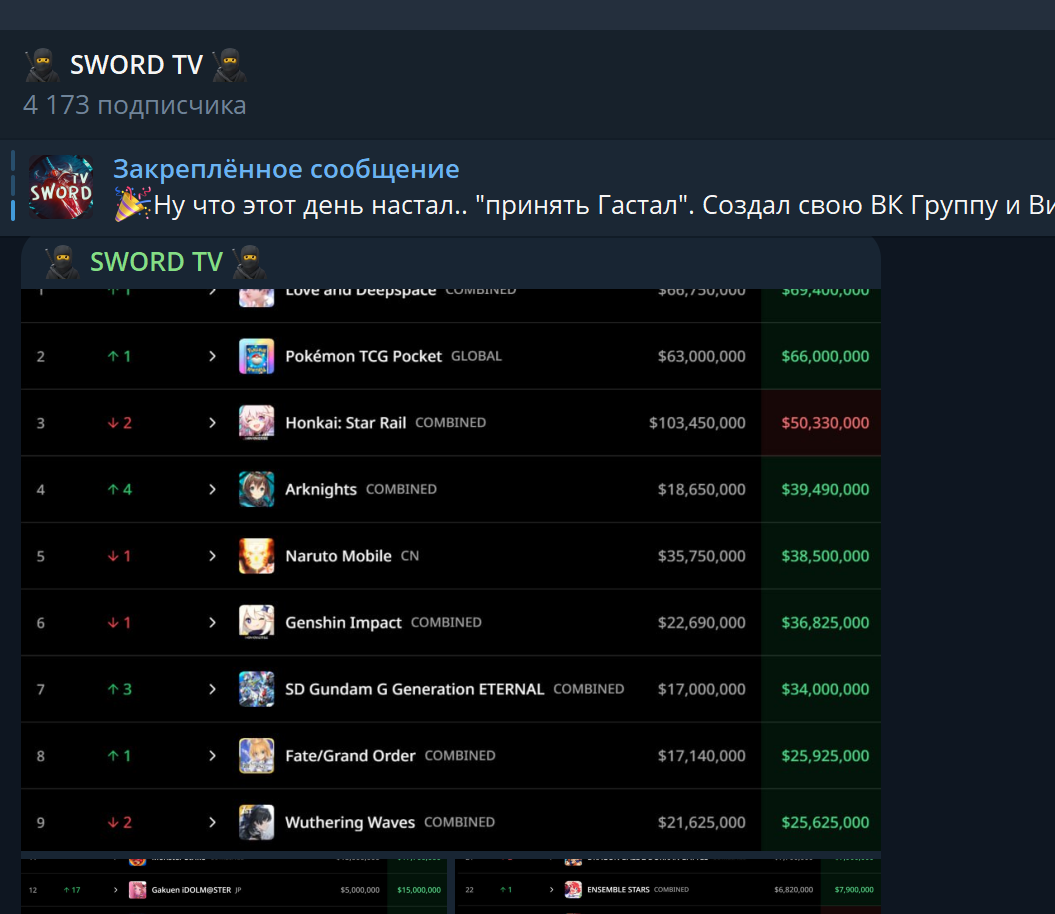
Task: Click the rank up indicator for Fate/Grand Order
Action: [x=119, y=756]
